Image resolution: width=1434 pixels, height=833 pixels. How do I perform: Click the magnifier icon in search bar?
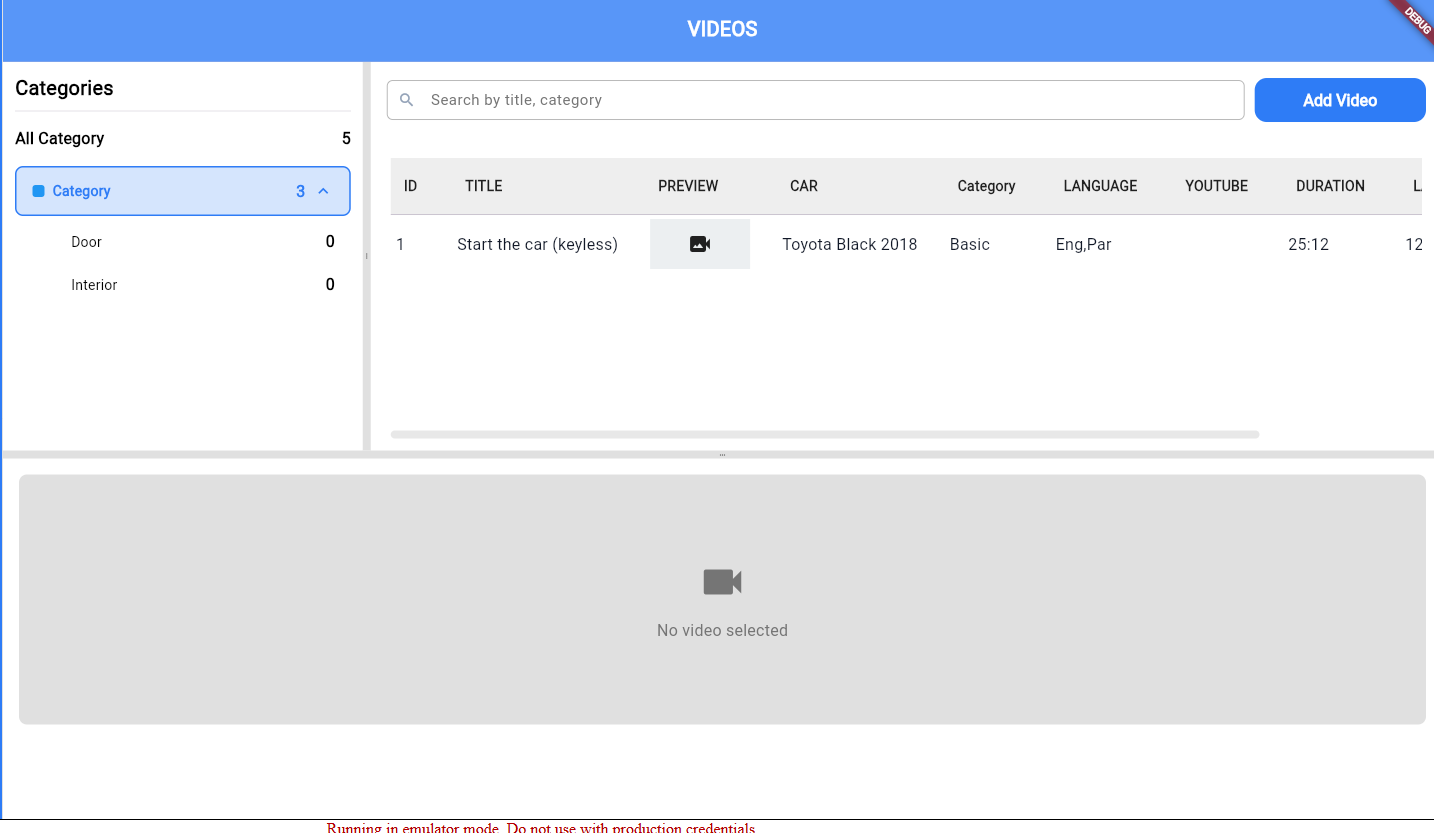pyautogui.click(x=407, y=100)
